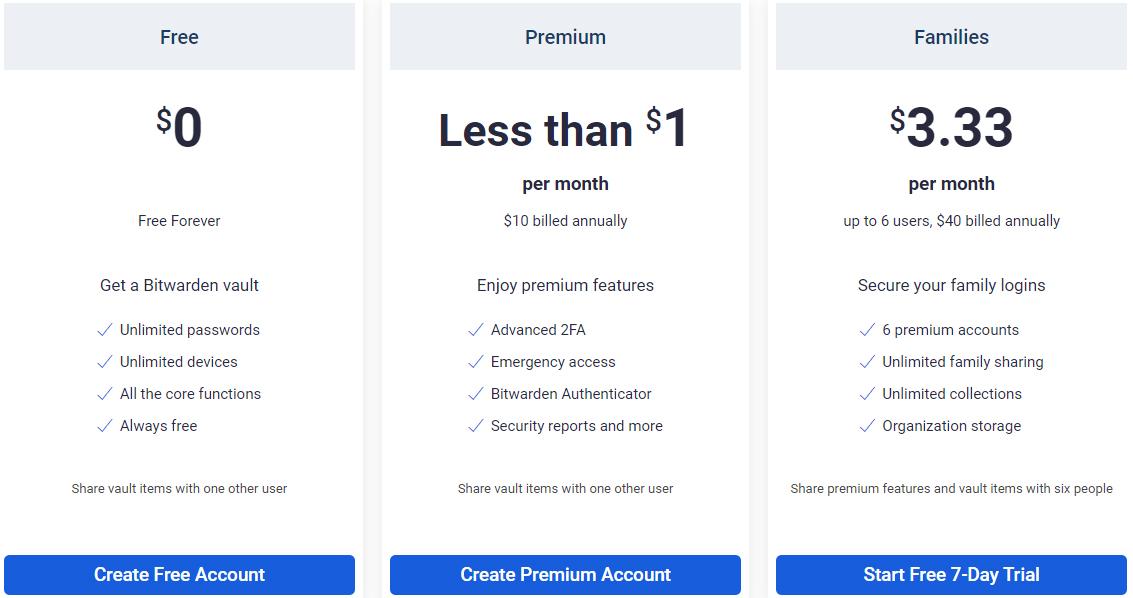Click checkmark next to 6 premium accounts

pos(867,330)
